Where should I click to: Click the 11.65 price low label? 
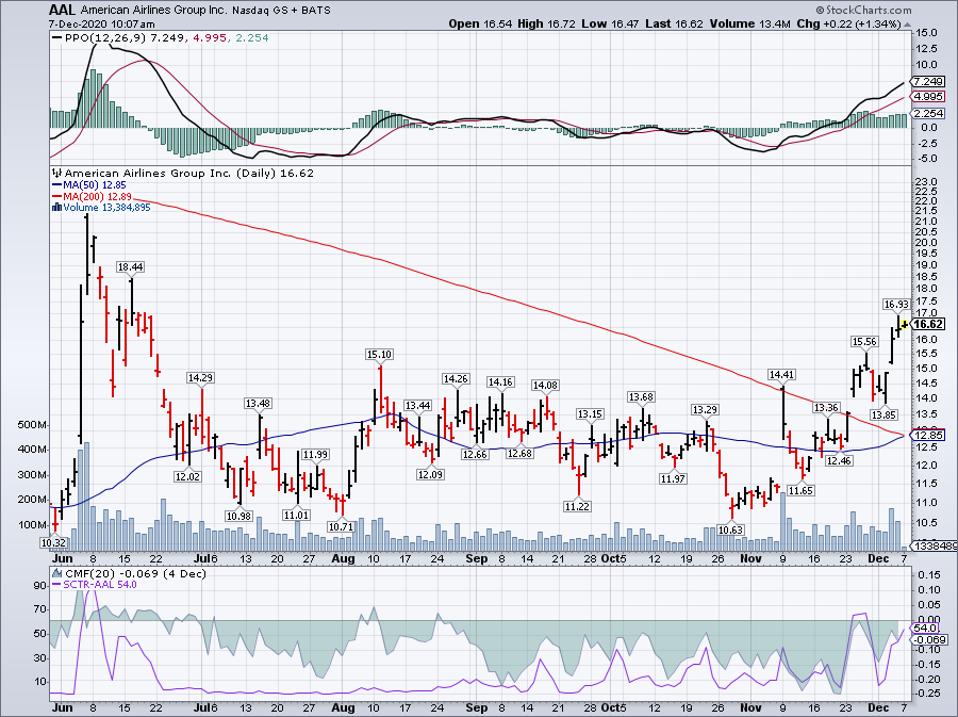(800, 490)
